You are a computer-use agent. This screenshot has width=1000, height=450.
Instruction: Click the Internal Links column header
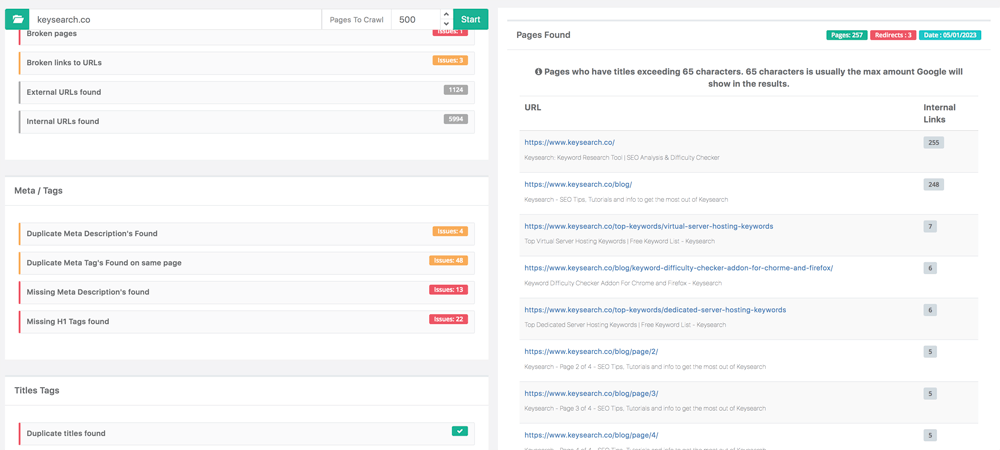coord(939,113)
